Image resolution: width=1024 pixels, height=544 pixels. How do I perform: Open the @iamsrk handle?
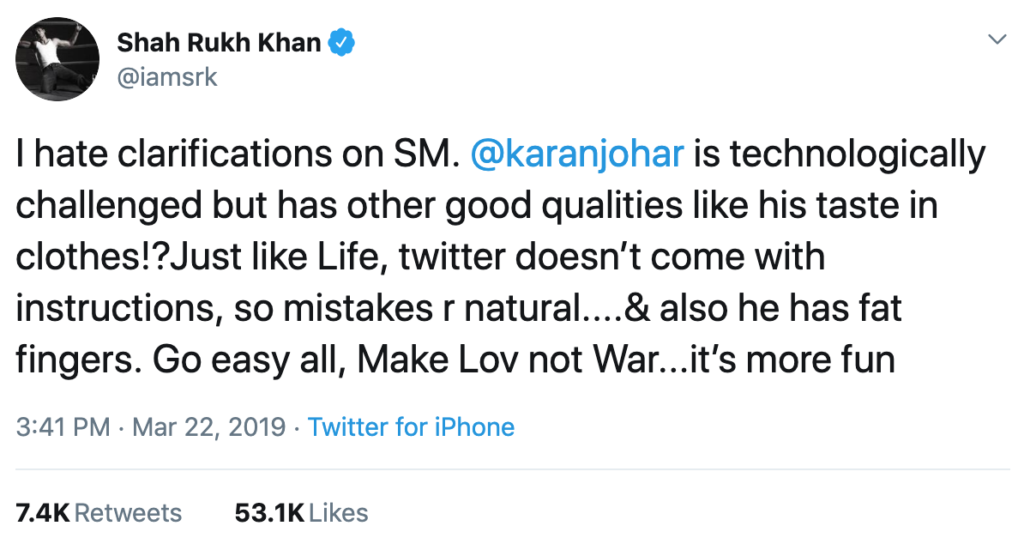pos(167,77)
